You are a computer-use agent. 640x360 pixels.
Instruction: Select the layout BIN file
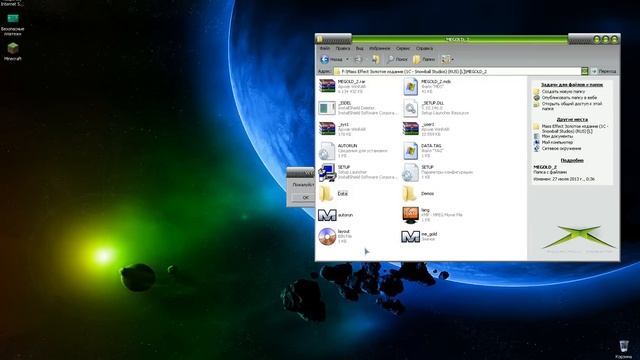point(335,236)
